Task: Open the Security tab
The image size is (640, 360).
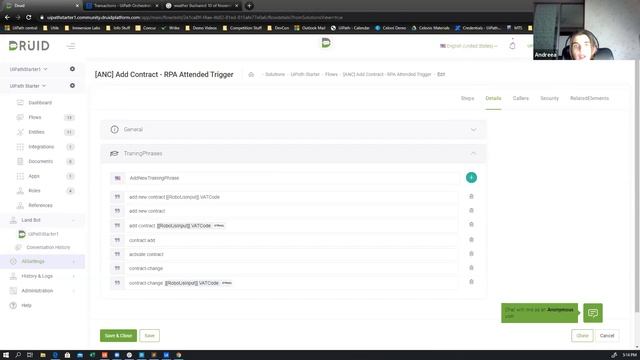Action: (549, 98)
